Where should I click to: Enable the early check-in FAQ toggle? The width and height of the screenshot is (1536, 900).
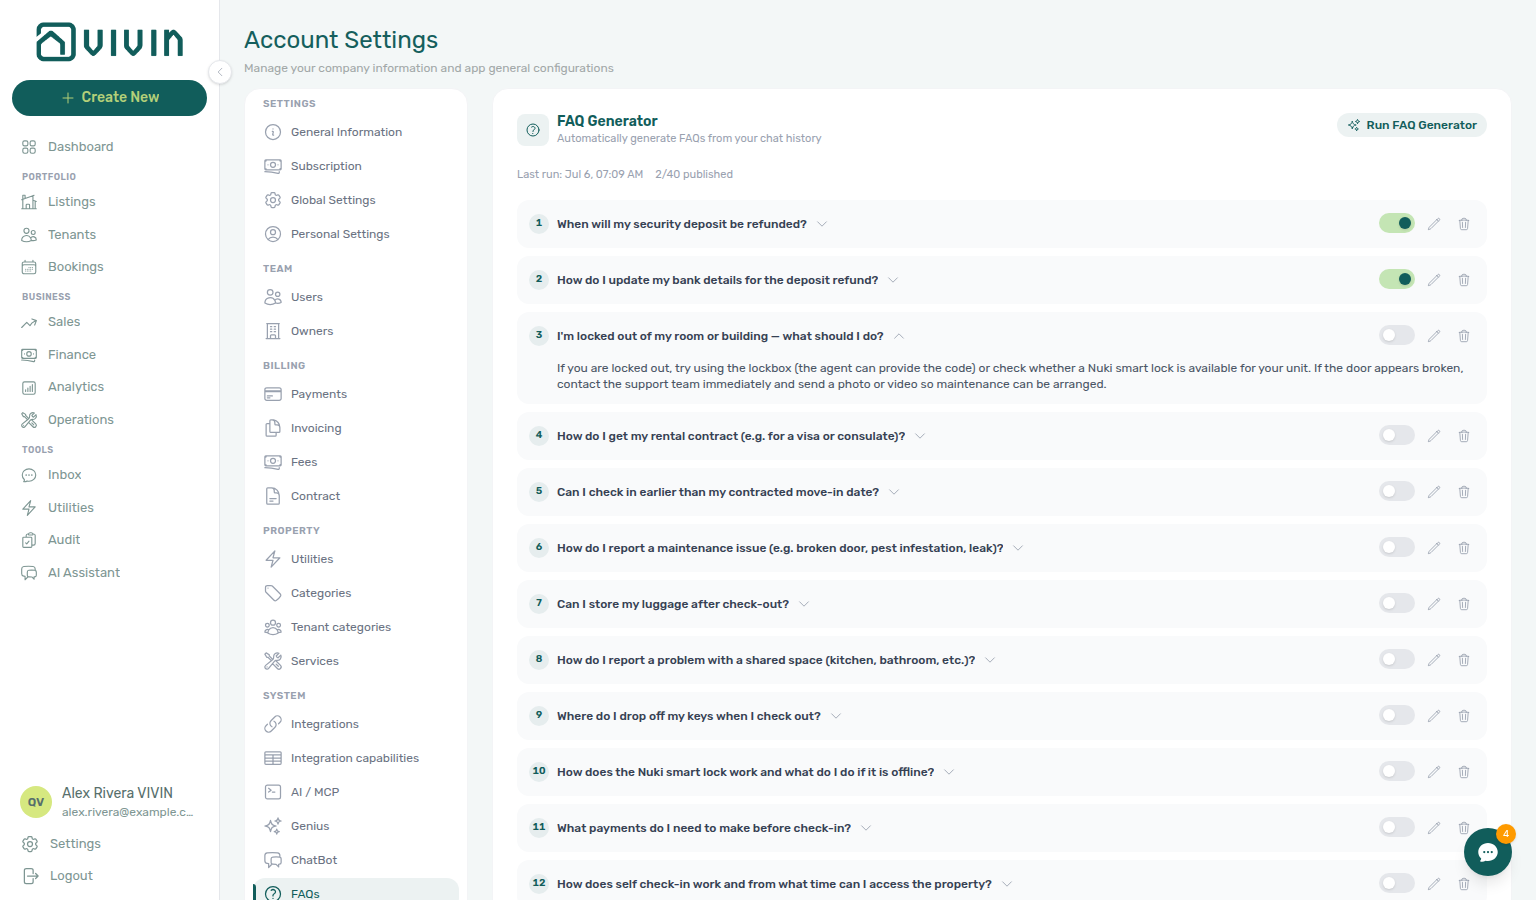[x=1397, y=491]
